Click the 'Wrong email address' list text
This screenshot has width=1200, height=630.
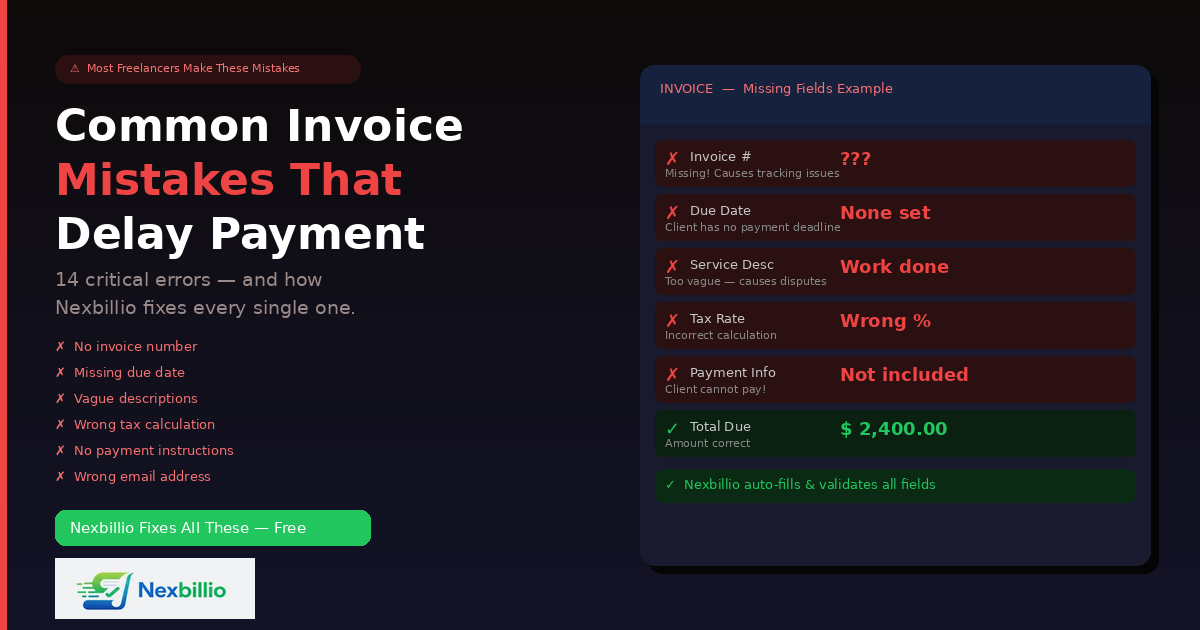click(142, 477)
